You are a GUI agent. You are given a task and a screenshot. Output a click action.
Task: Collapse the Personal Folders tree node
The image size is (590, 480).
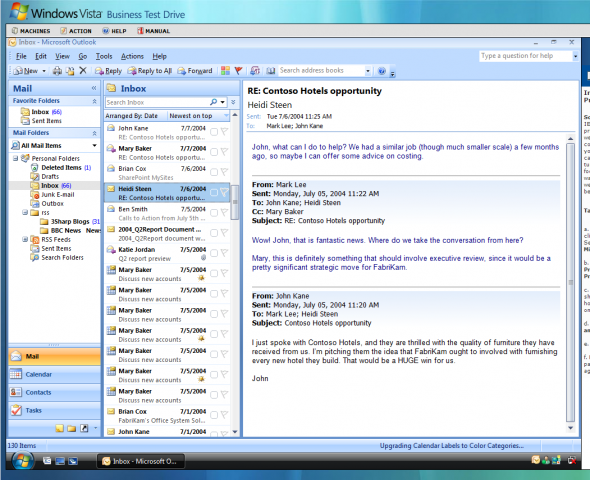coord(16,158)
